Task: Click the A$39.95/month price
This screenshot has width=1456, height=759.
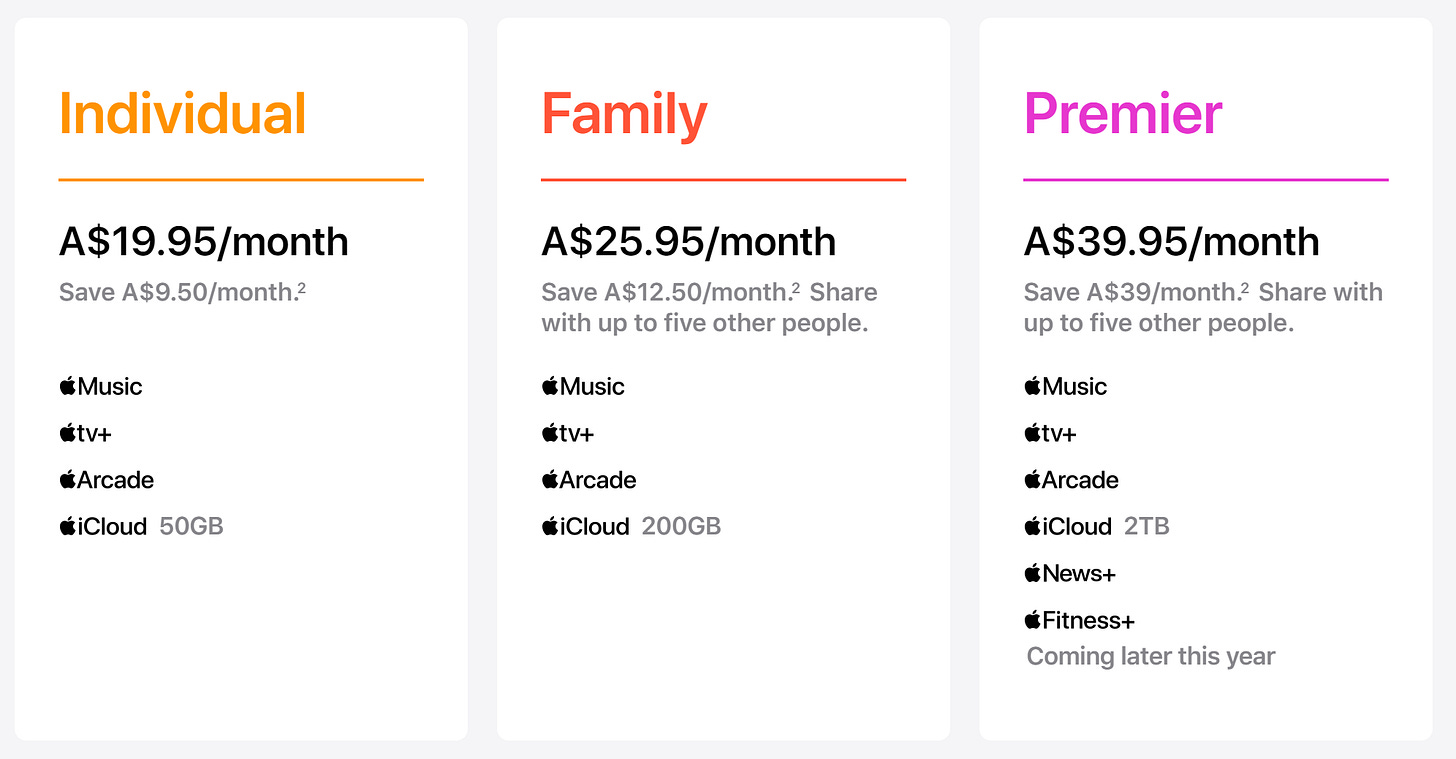Action: point(1172,242)
